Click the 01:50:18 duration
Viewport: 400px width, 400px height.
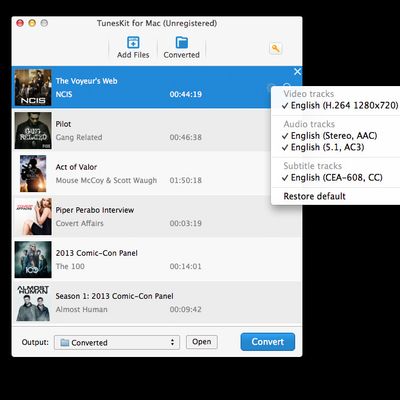coord(186,180)
